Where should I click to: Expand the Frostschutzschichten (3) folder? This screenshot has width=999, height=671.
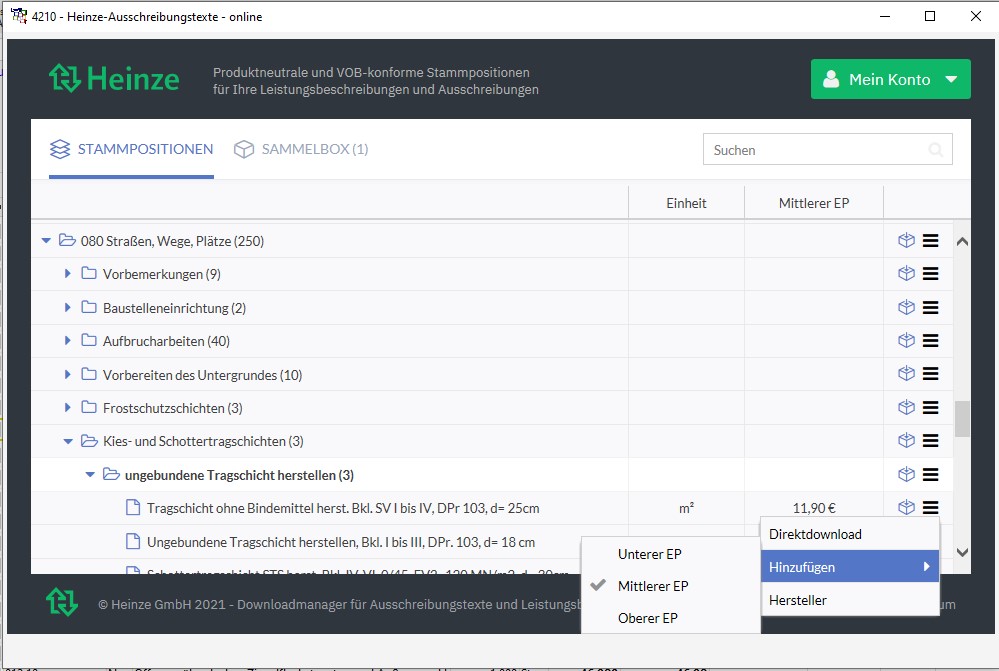tap(68, 408)
